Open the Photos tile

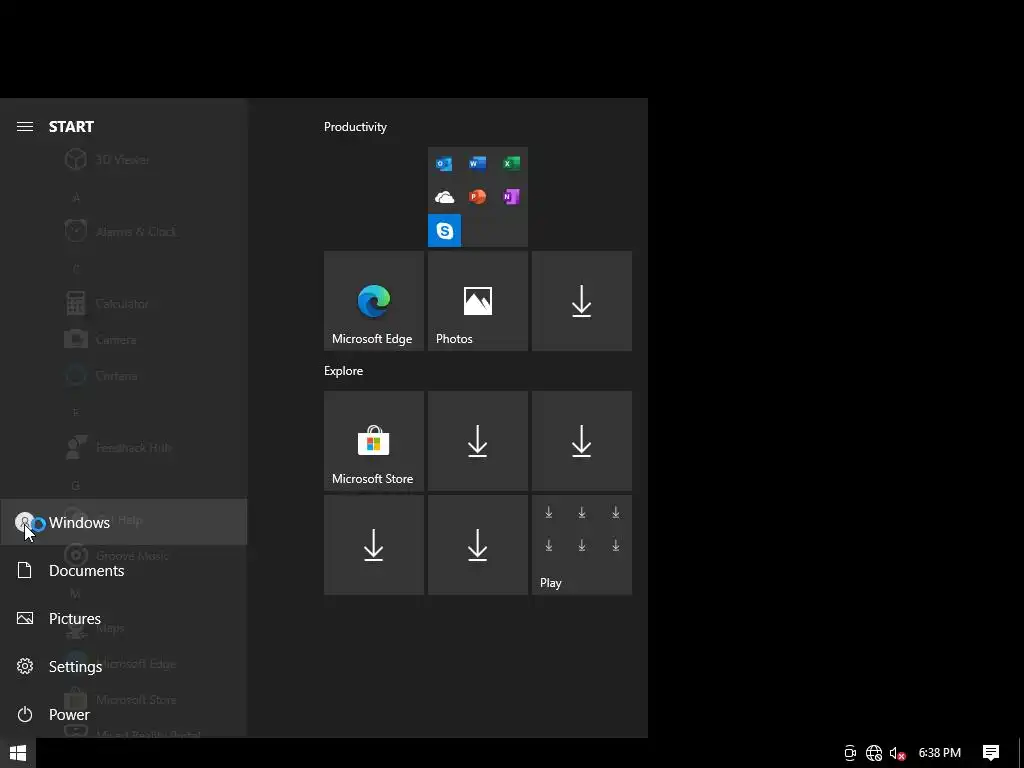pos(477,301)
